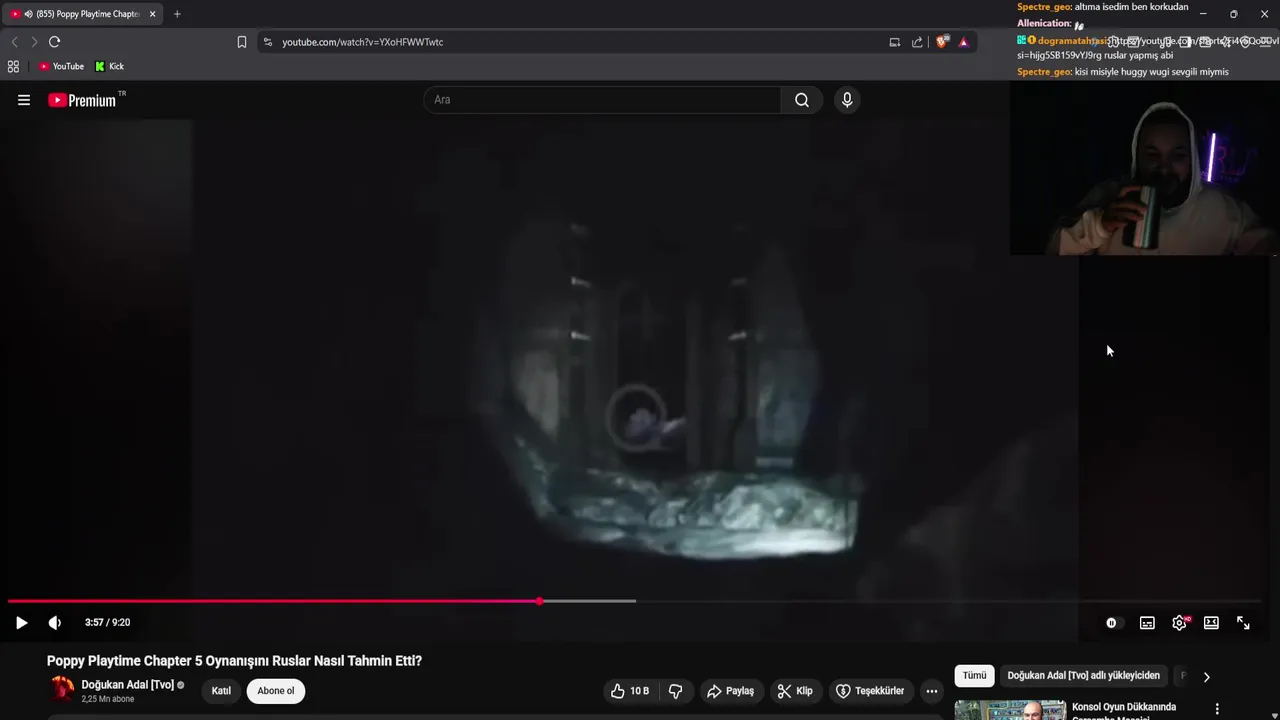Viewport: 1280px width, 720px height.
Task: Close the Poppy Playtime tab
Action: [x=152, y=14]
